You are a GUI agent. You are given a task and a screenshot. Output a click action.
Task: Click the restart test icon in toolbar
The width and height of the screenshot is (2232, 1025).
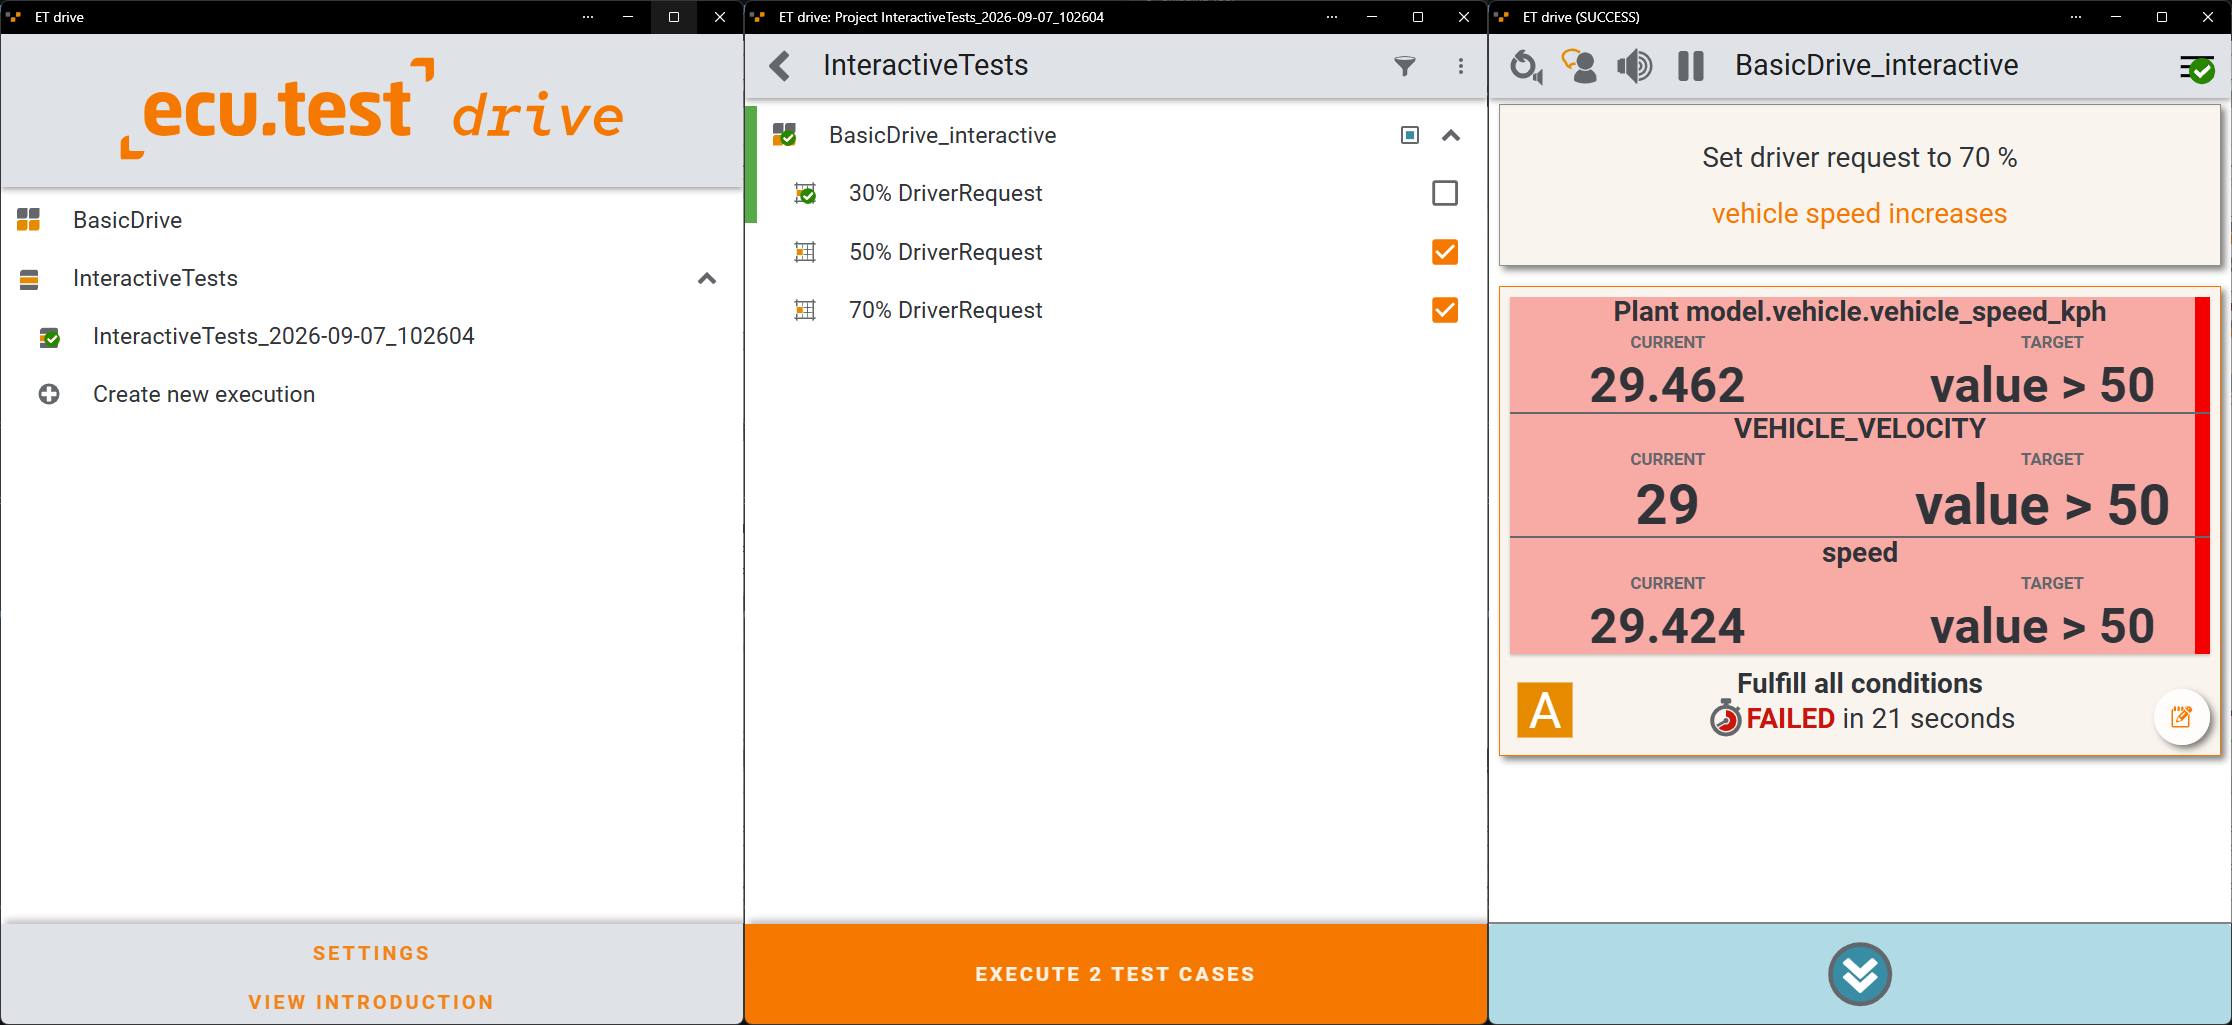click(x=1525, y=66)
